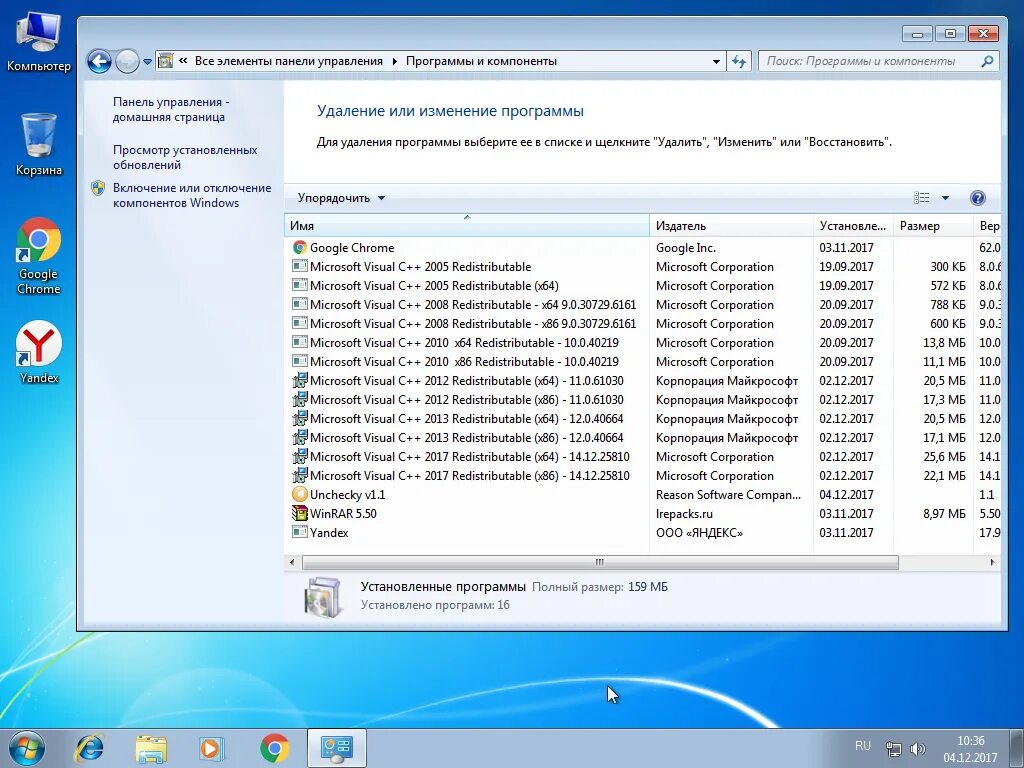
Task: Open Windows Media Player from the taskbar
Action: (x=211, y=747)
